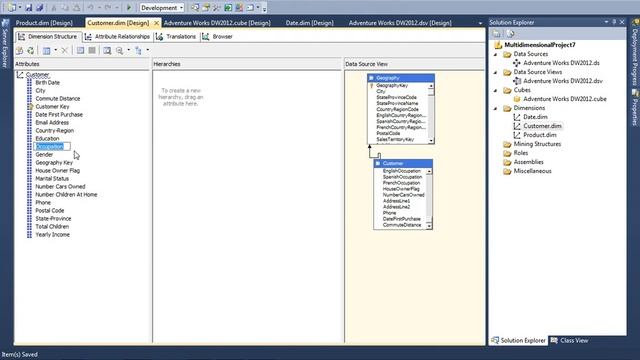The image size is (640, 360).
Task: Open the Translations tab
Action: point(176,37)
